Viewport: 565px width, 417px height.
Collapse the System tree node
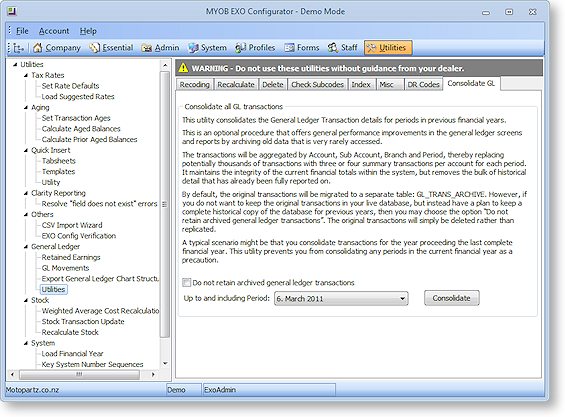pos(26,343)
